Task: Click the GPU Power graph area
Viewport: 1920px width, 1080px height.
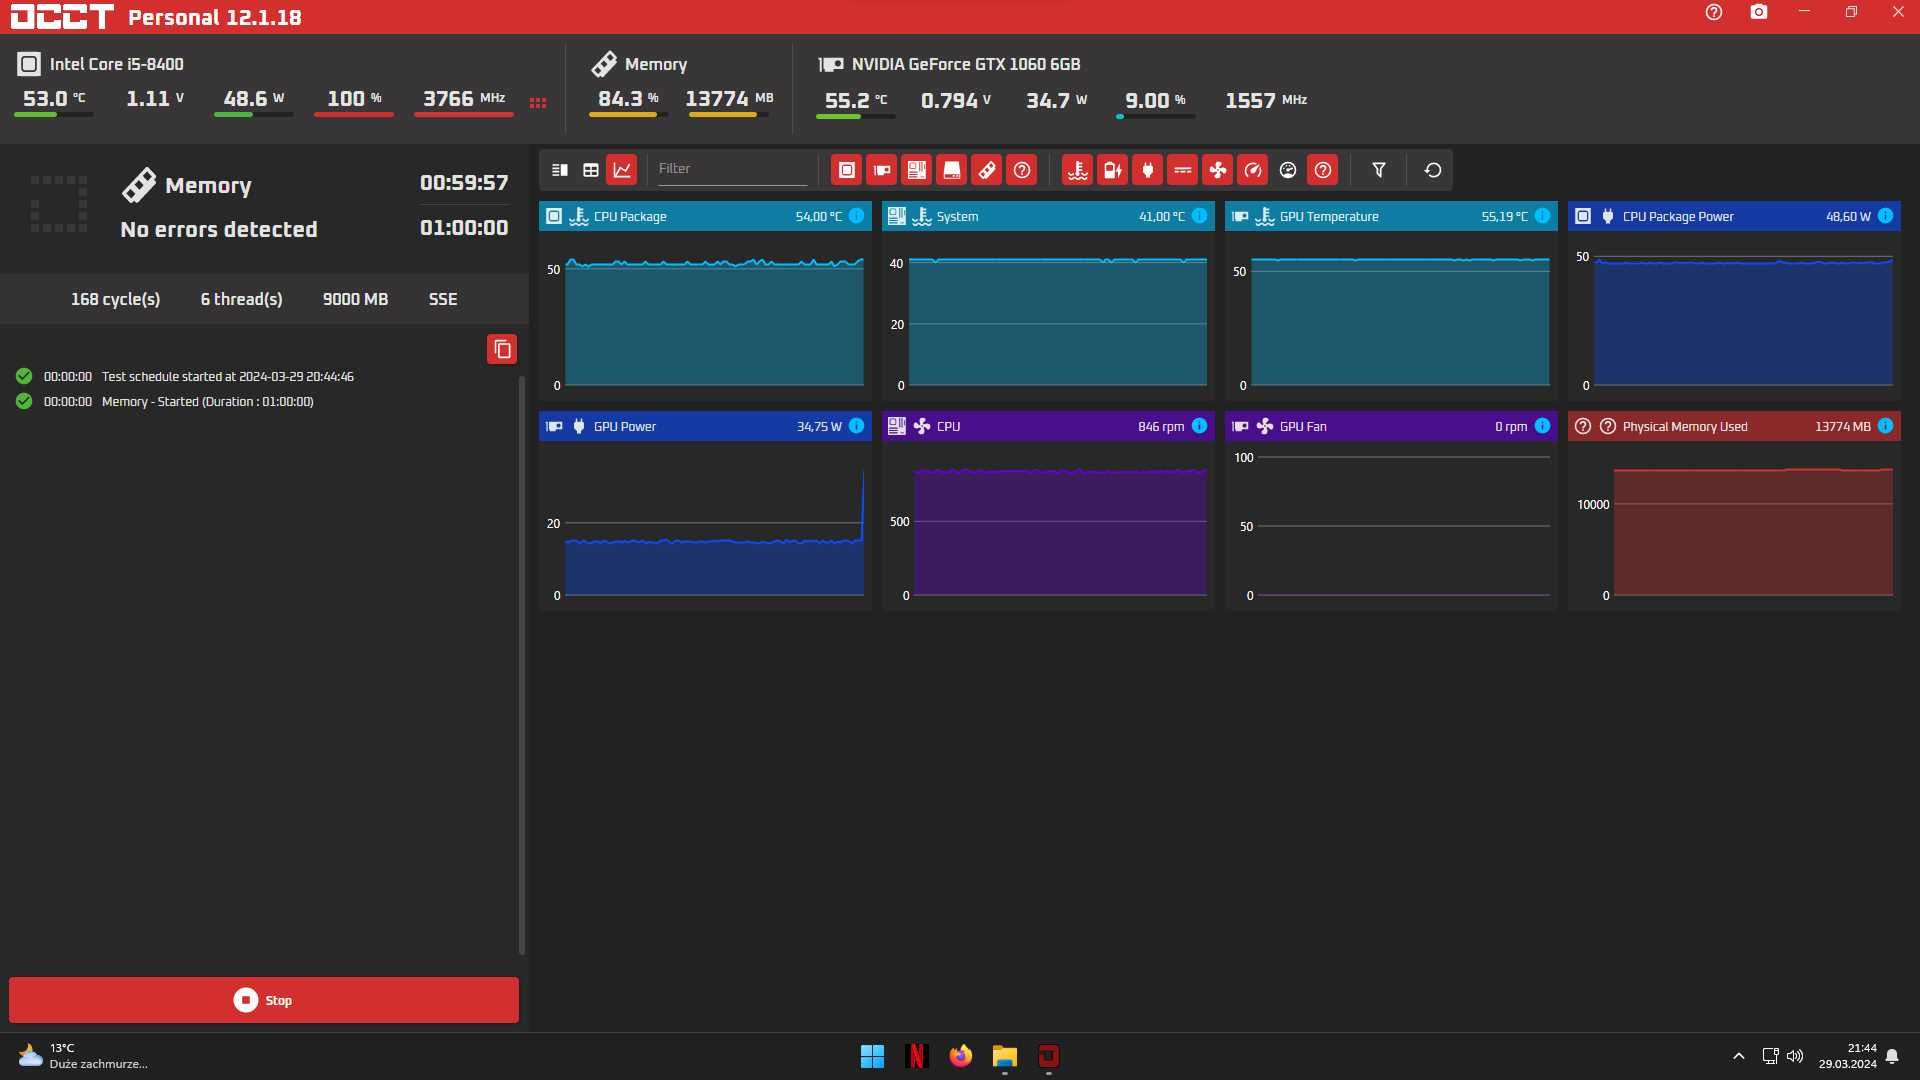Action: [705, 525]
